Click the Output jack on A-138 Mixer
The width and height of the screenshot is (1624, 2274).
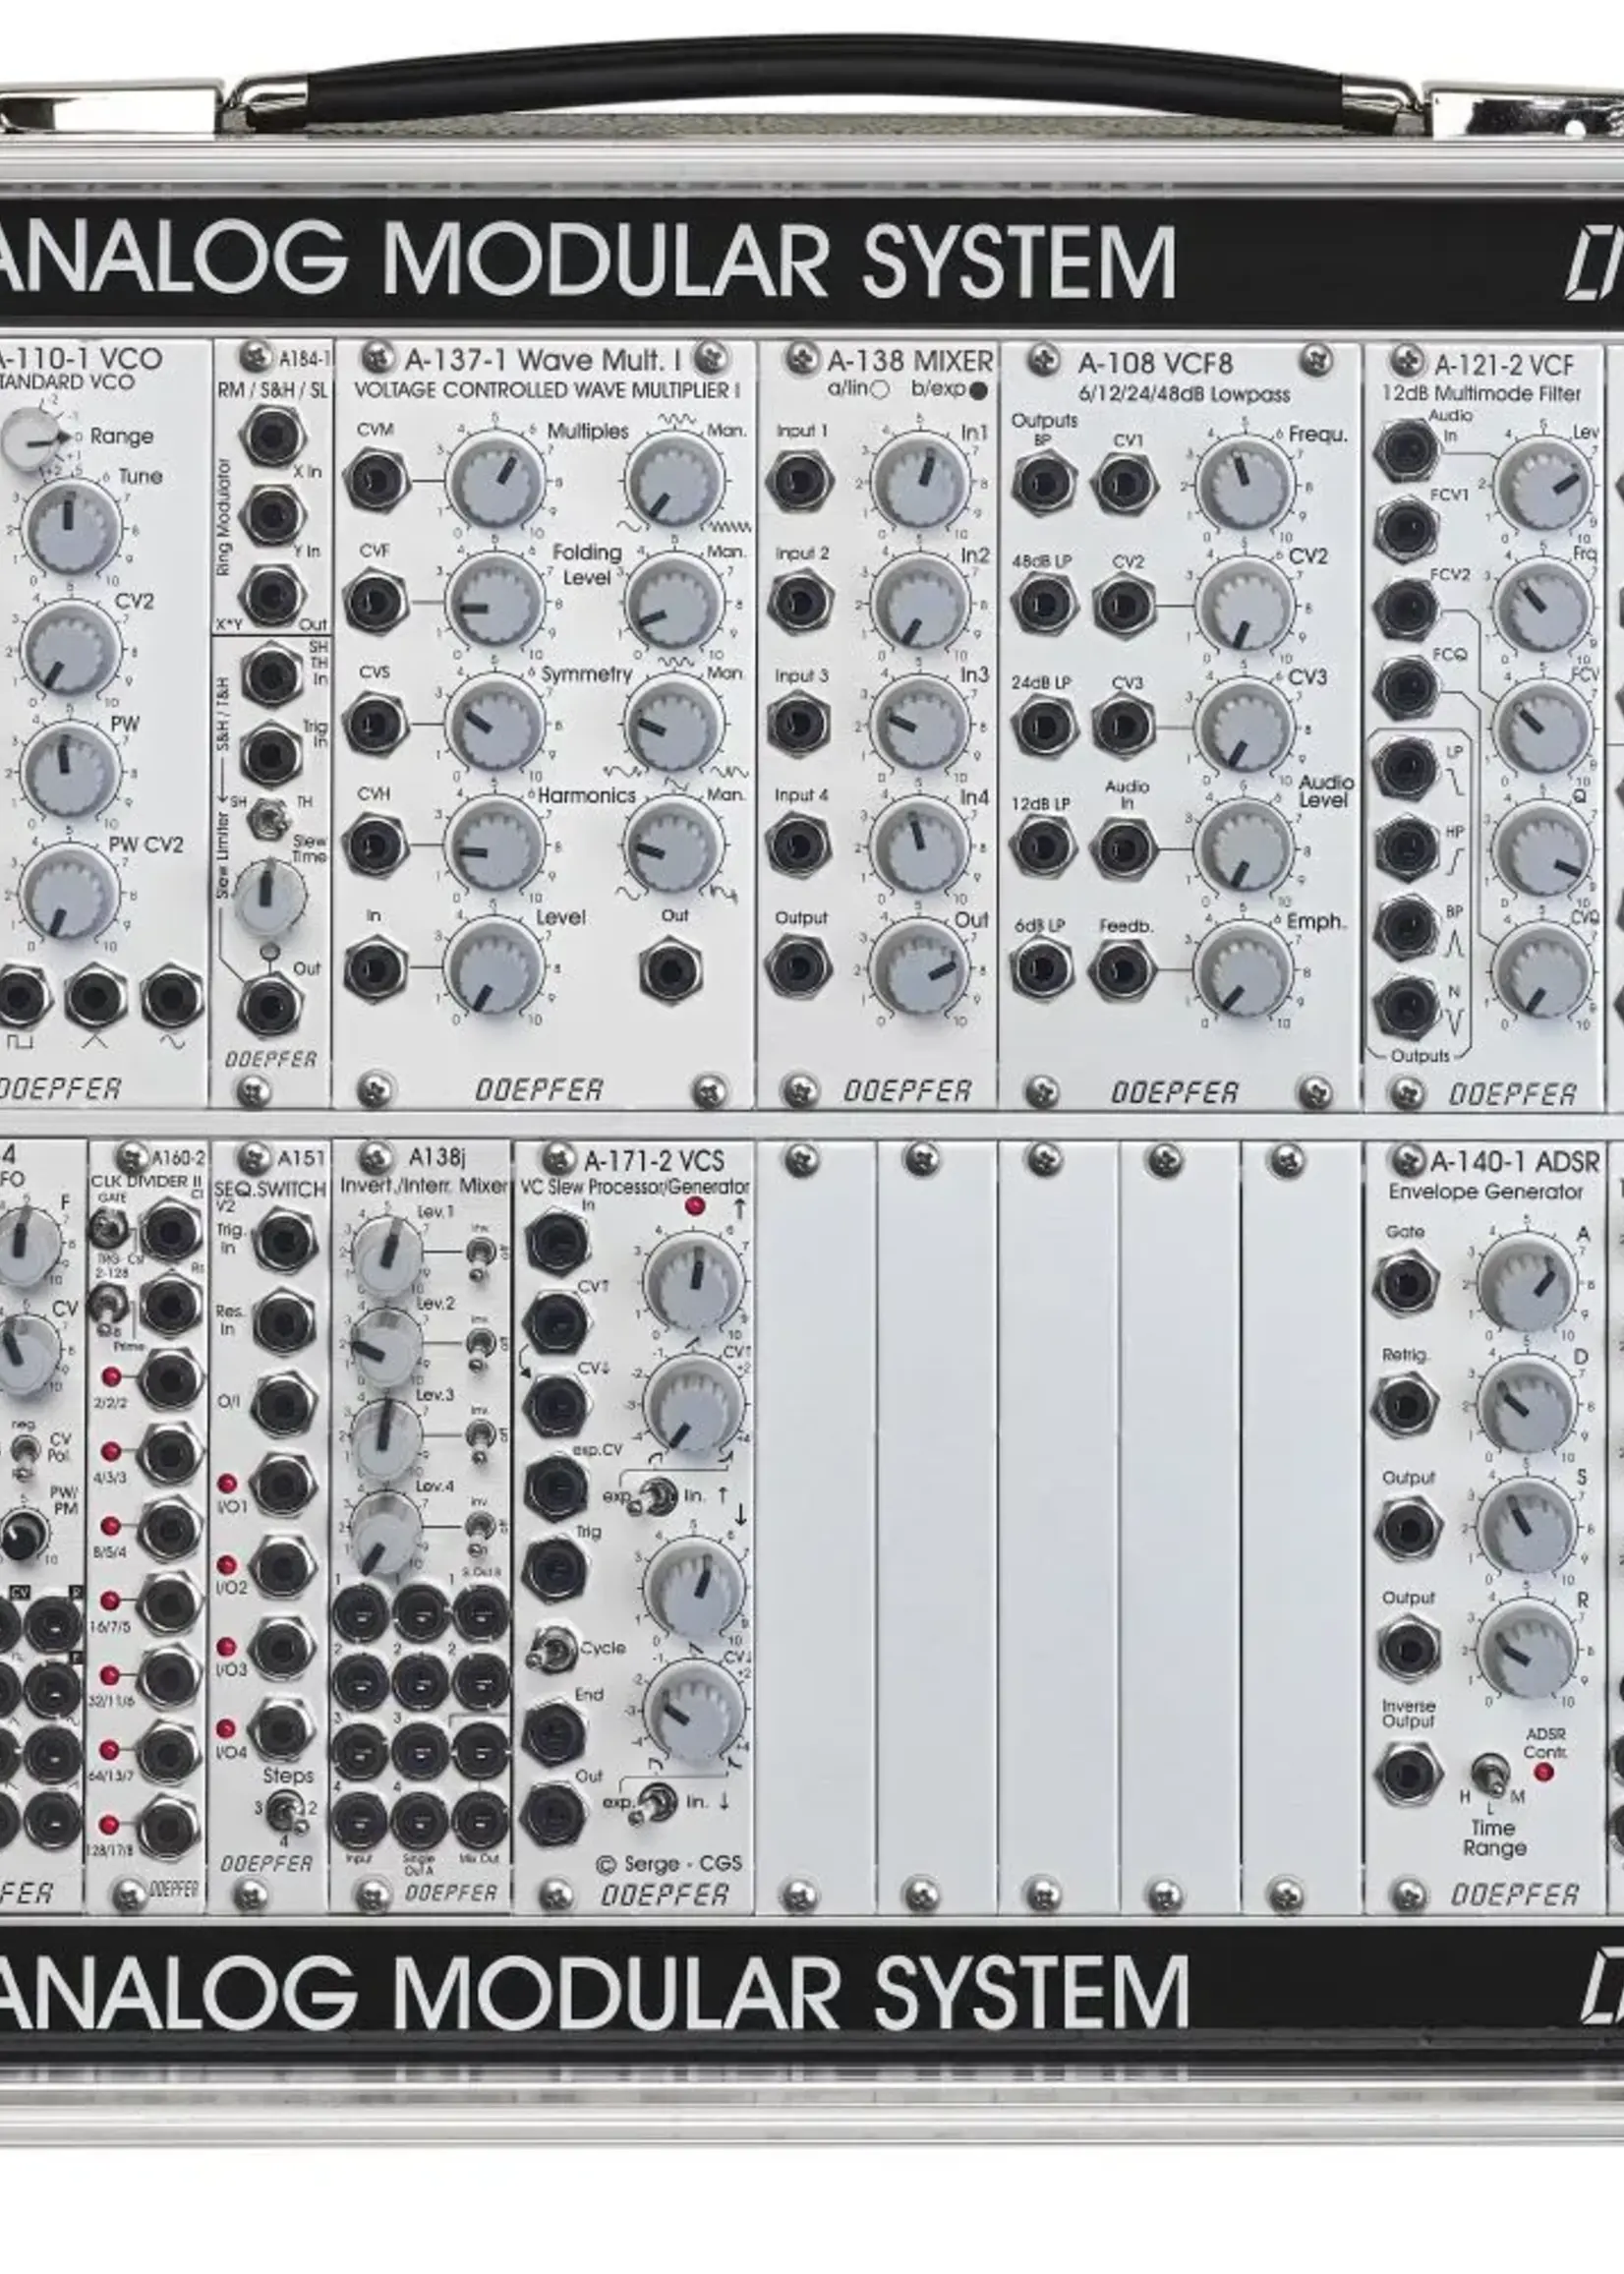click(800, 968)
